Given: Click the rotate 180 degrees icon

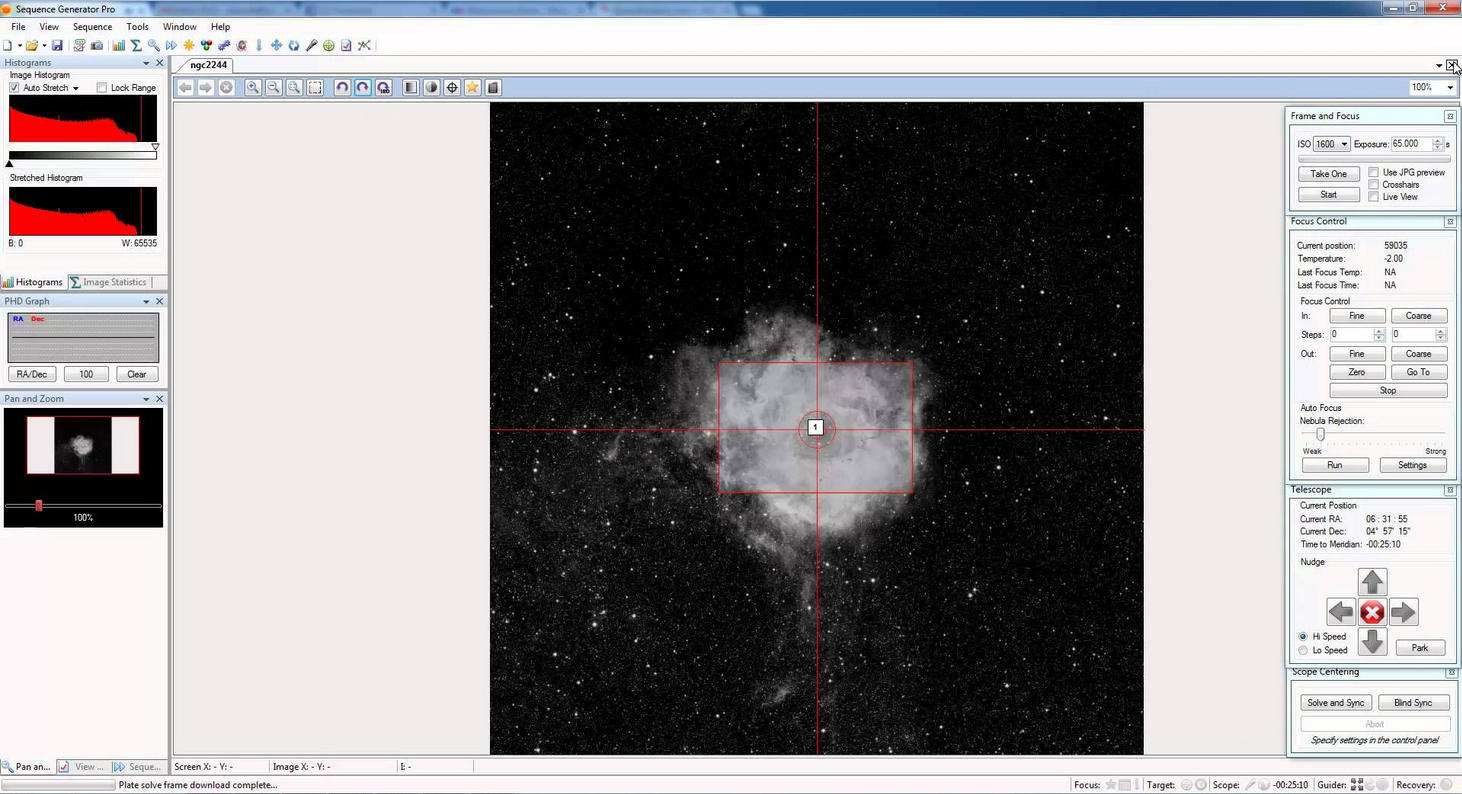Looking at the screenshot, I should (x=383, y=87).
